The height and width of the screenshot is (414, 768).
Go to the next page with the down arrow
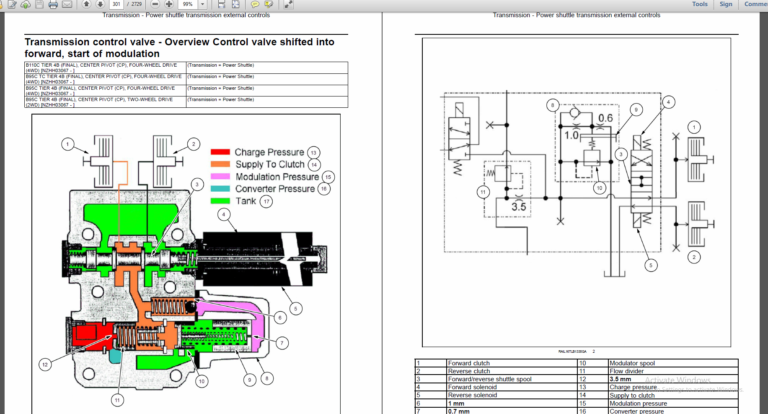click(100, 4)
